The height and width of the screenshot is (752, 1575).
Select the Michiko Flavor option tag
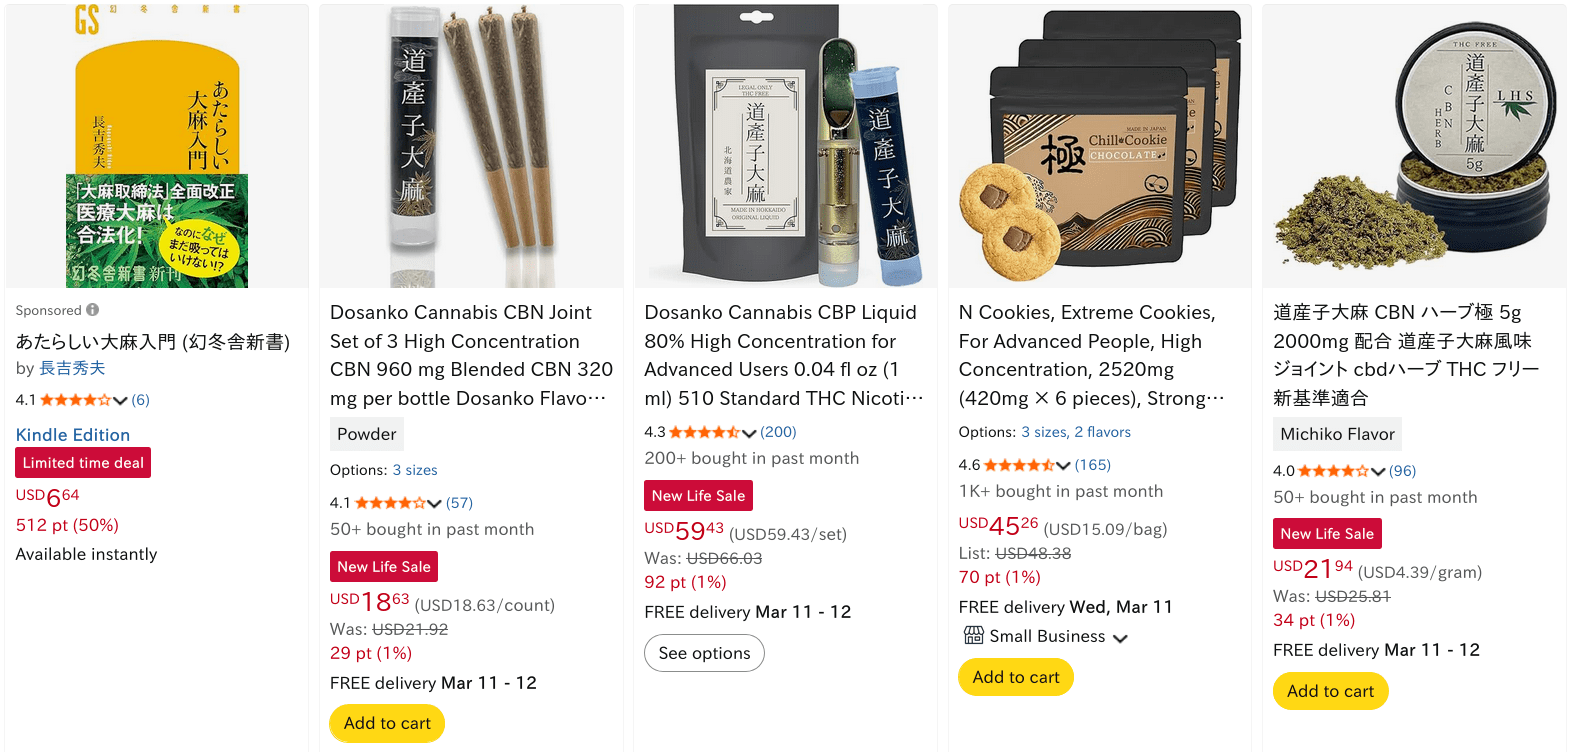click(1337, 434)
